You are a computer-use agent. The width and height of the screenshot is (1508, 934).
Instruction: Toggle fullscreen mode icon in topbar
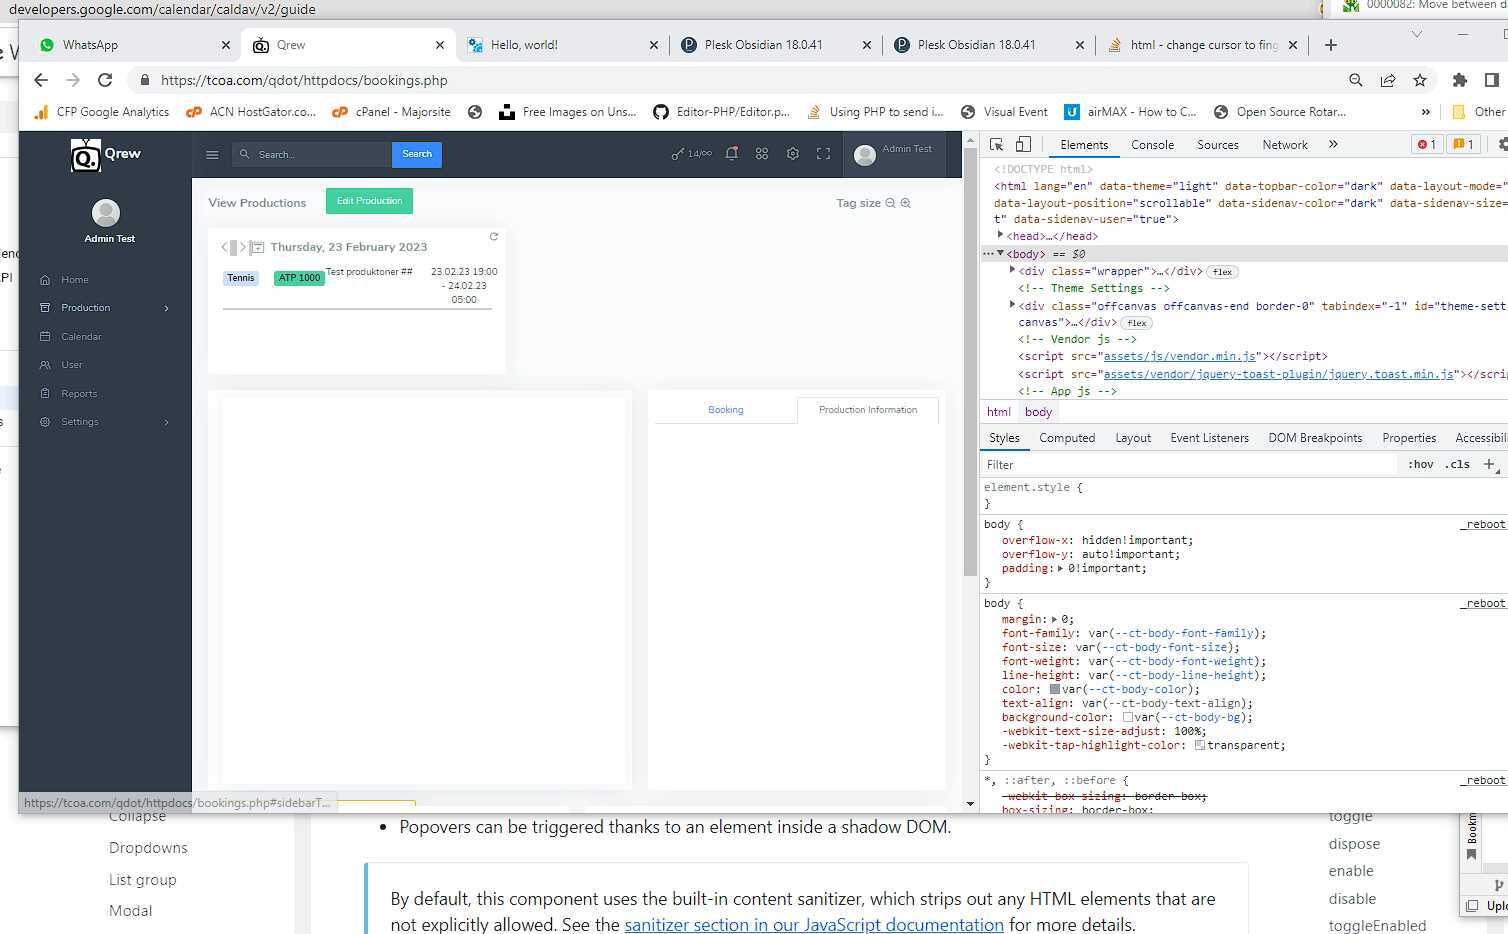pyautogui.click(x=823, y=154)
